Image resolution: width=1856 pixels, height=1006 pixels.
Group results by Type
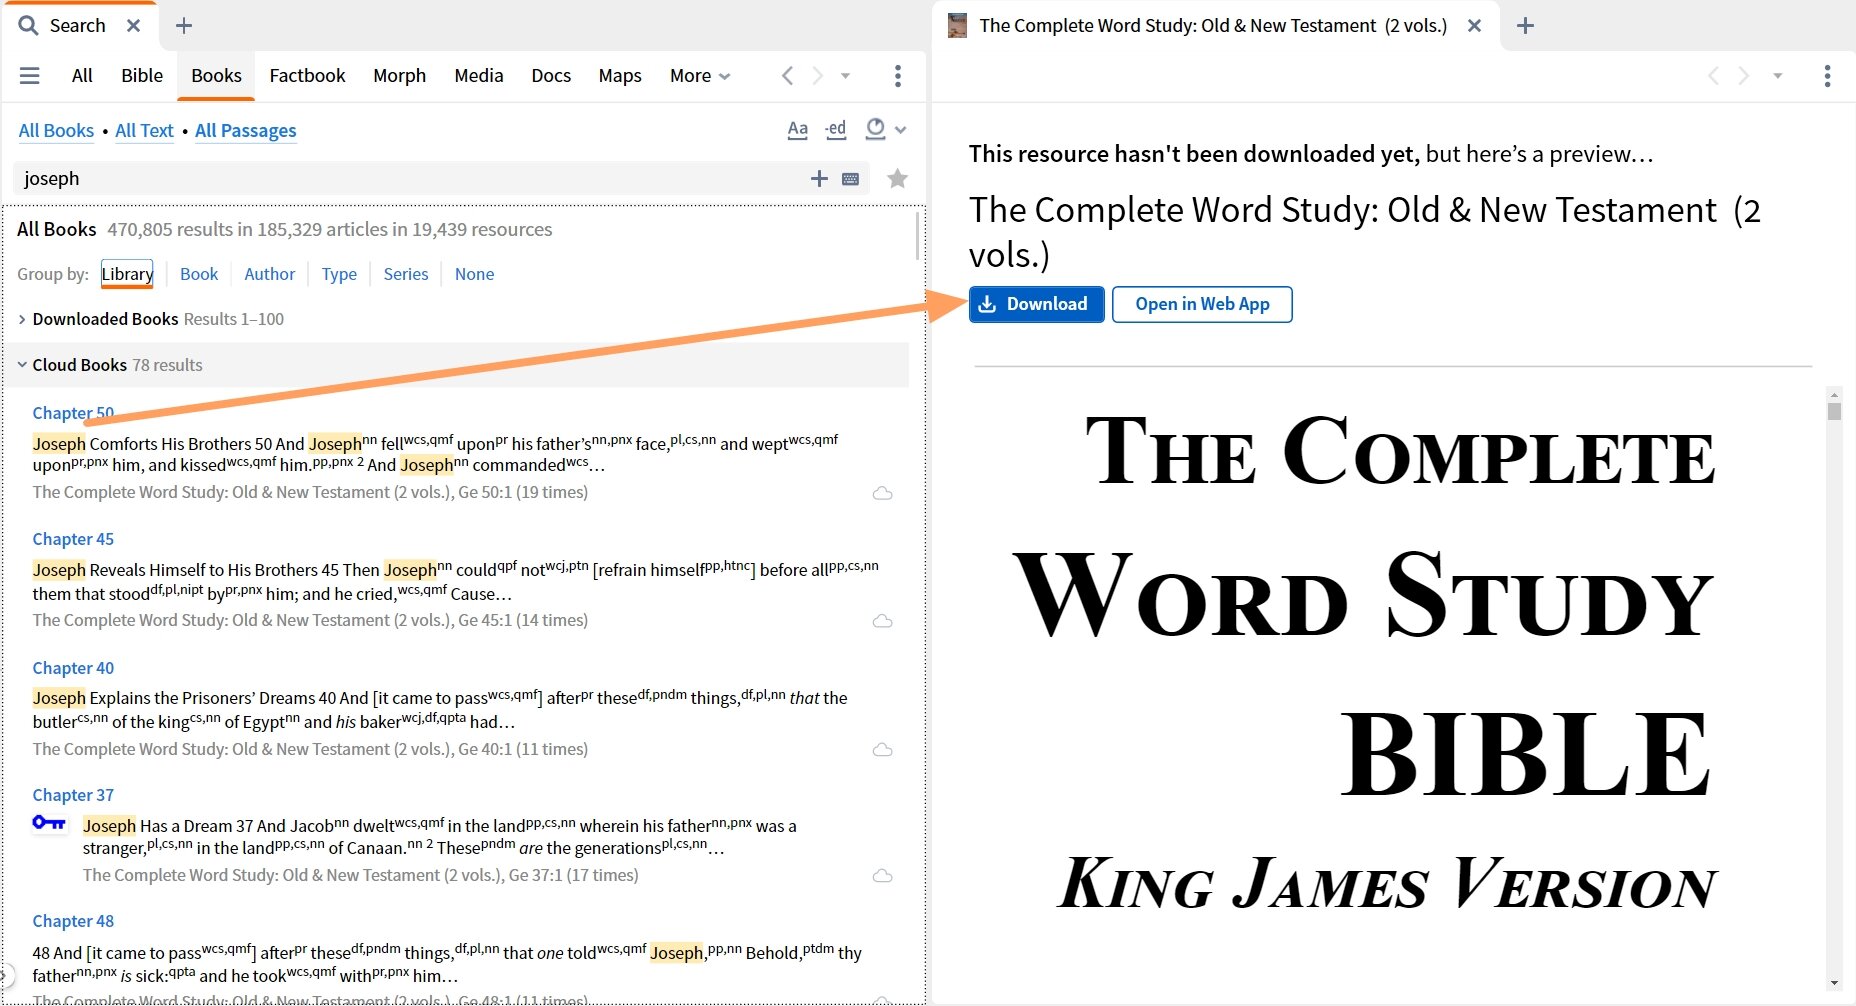pyautogui.click(x=339, y=274)
